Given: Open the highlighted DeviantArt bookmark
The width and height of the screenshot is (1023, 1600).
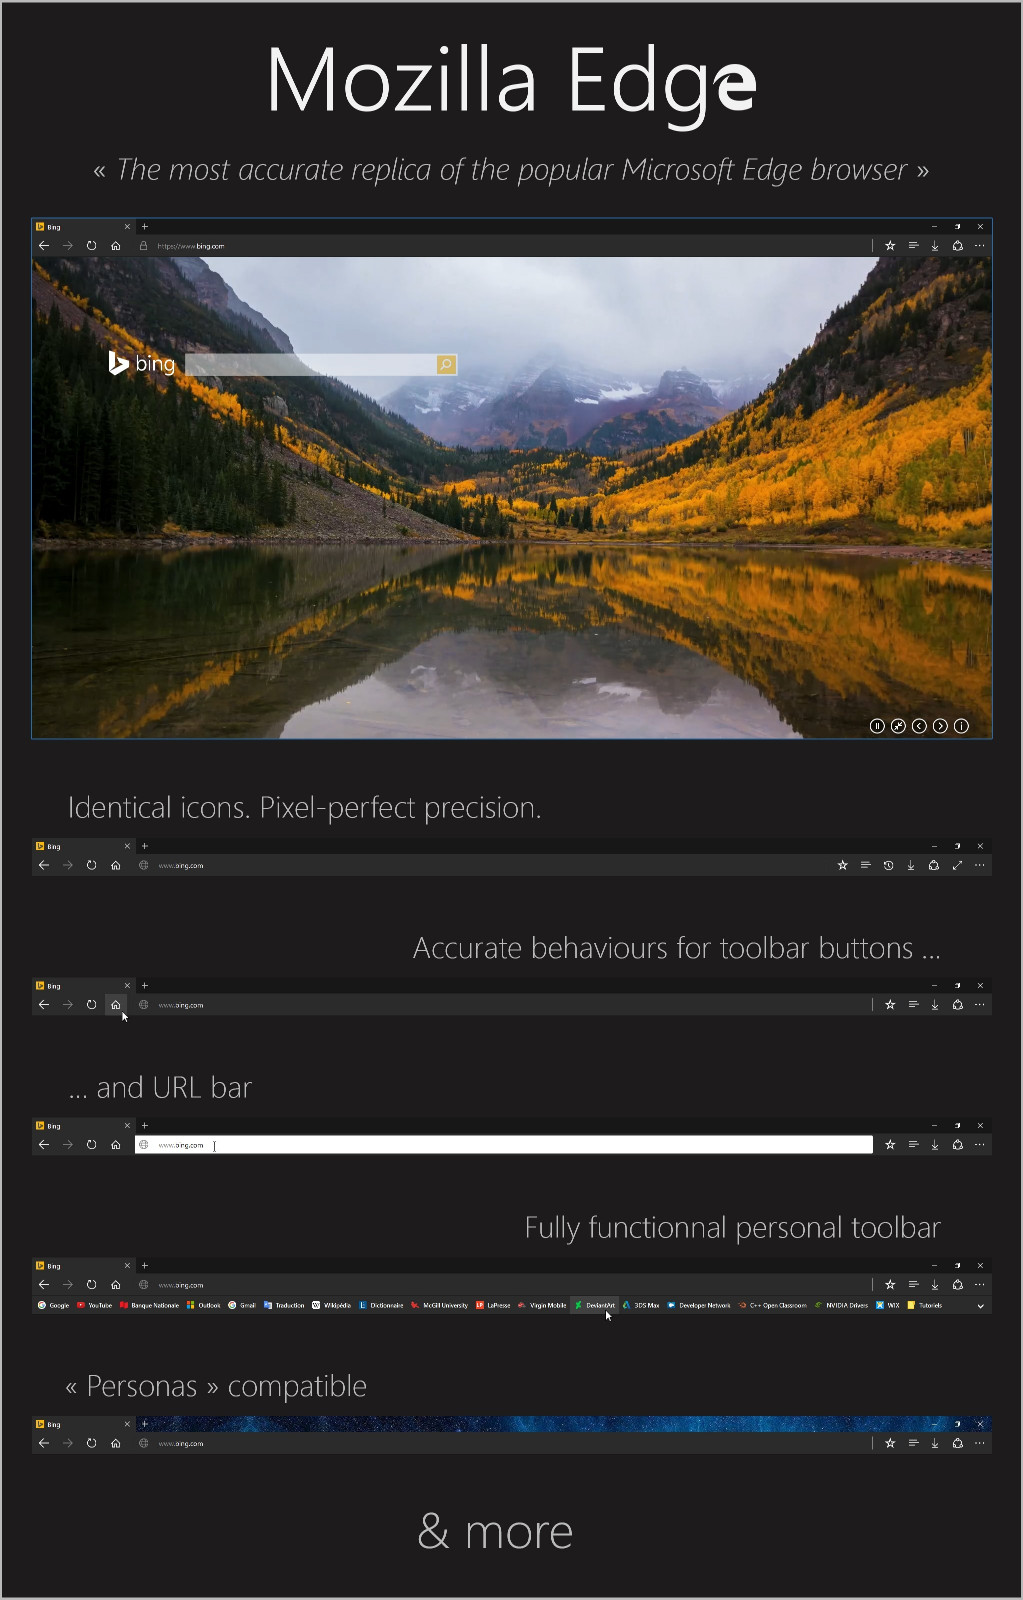Looking at the screenshot, I should coord(595,1305).
